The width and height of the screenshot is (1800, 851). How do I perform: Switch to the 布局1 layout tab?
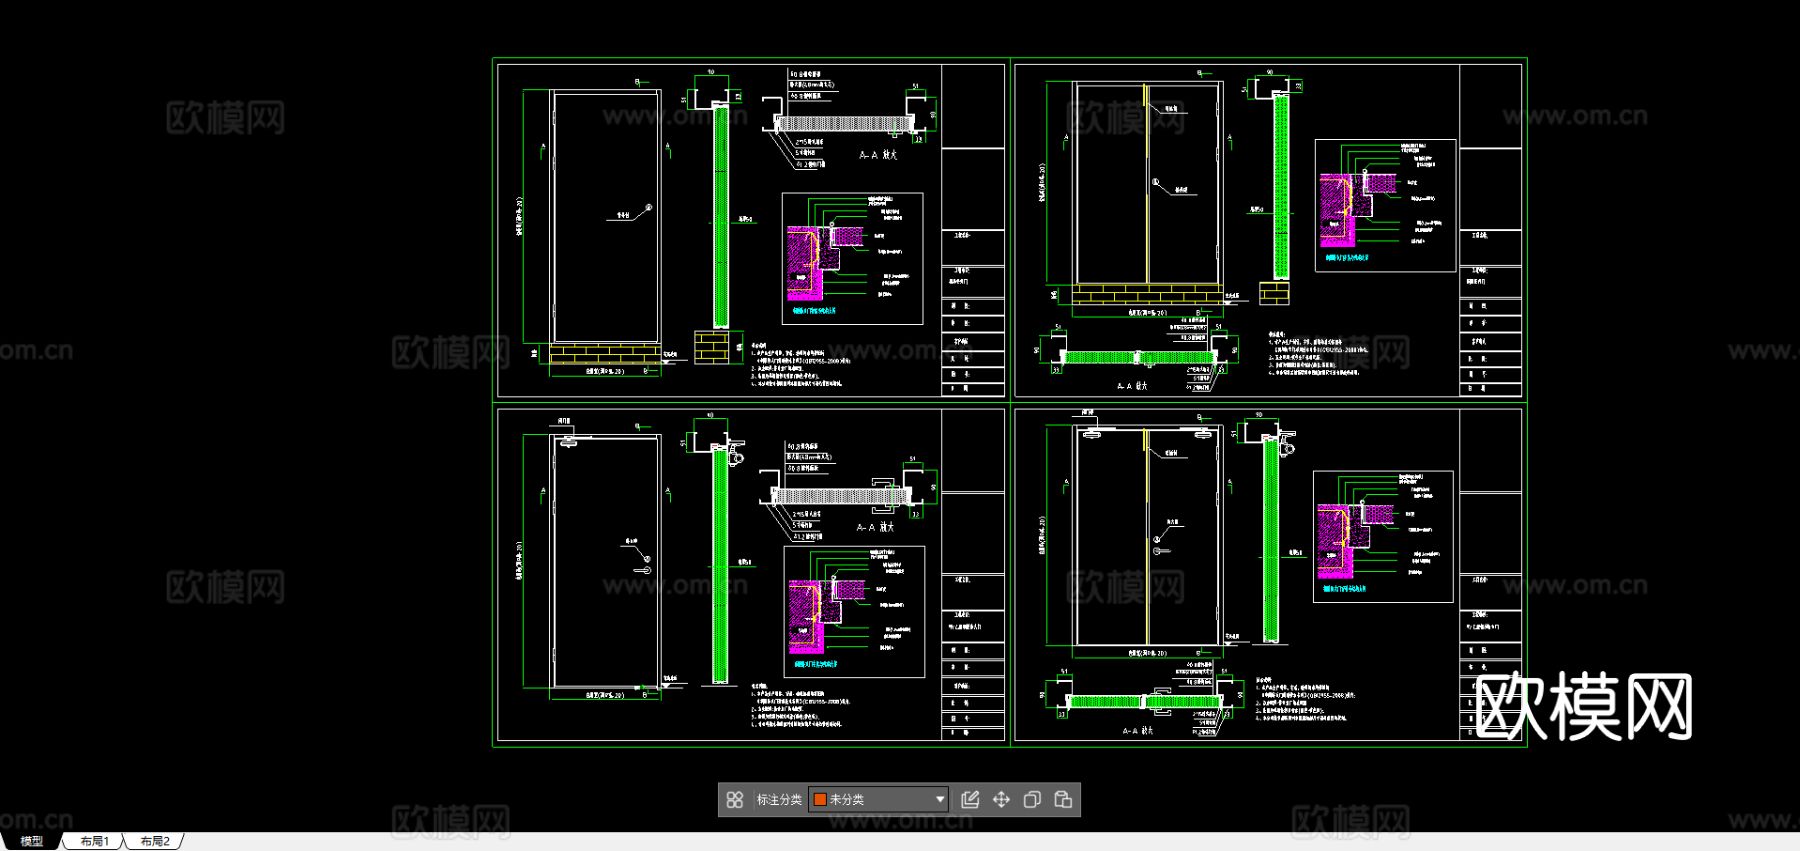(94, 842)
